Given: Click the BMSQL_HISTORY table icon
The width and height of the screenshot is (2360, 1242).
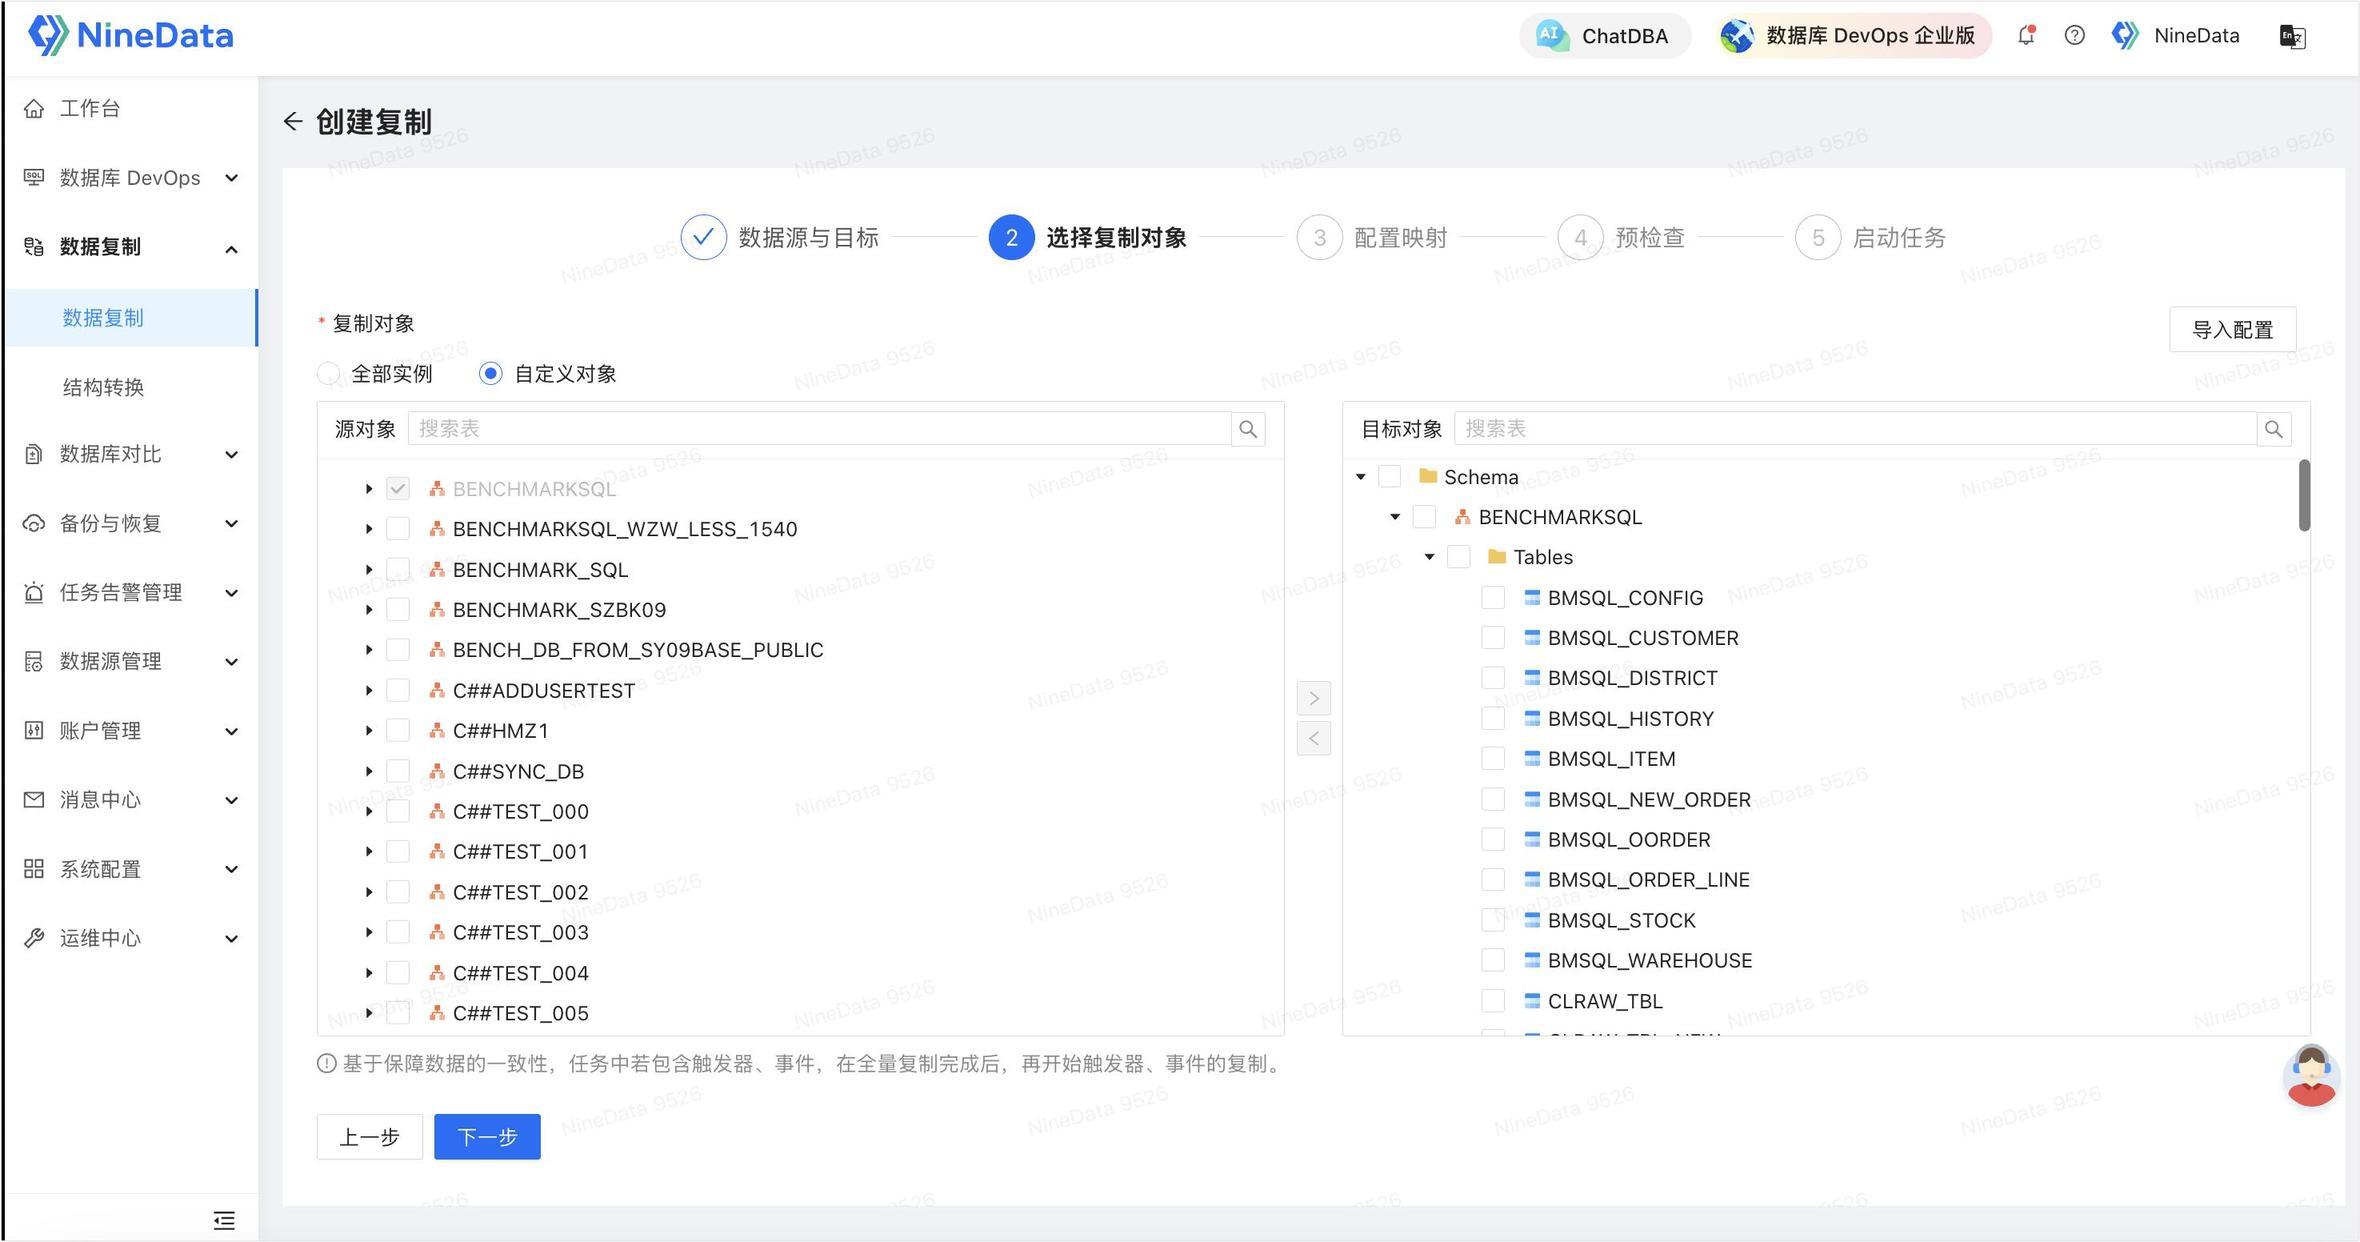Looking at the screenshot, I should (x=1532, y=718).
